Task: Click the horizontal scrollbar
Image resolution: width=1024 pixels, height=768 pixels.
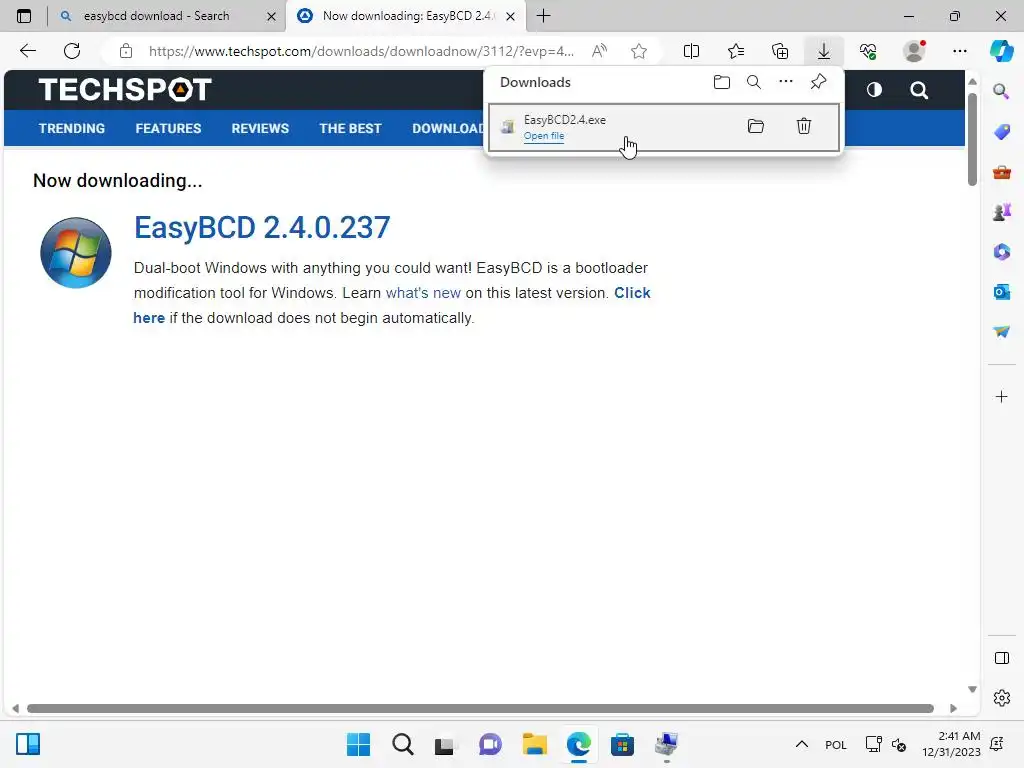Action: click(x=480, y=709)
